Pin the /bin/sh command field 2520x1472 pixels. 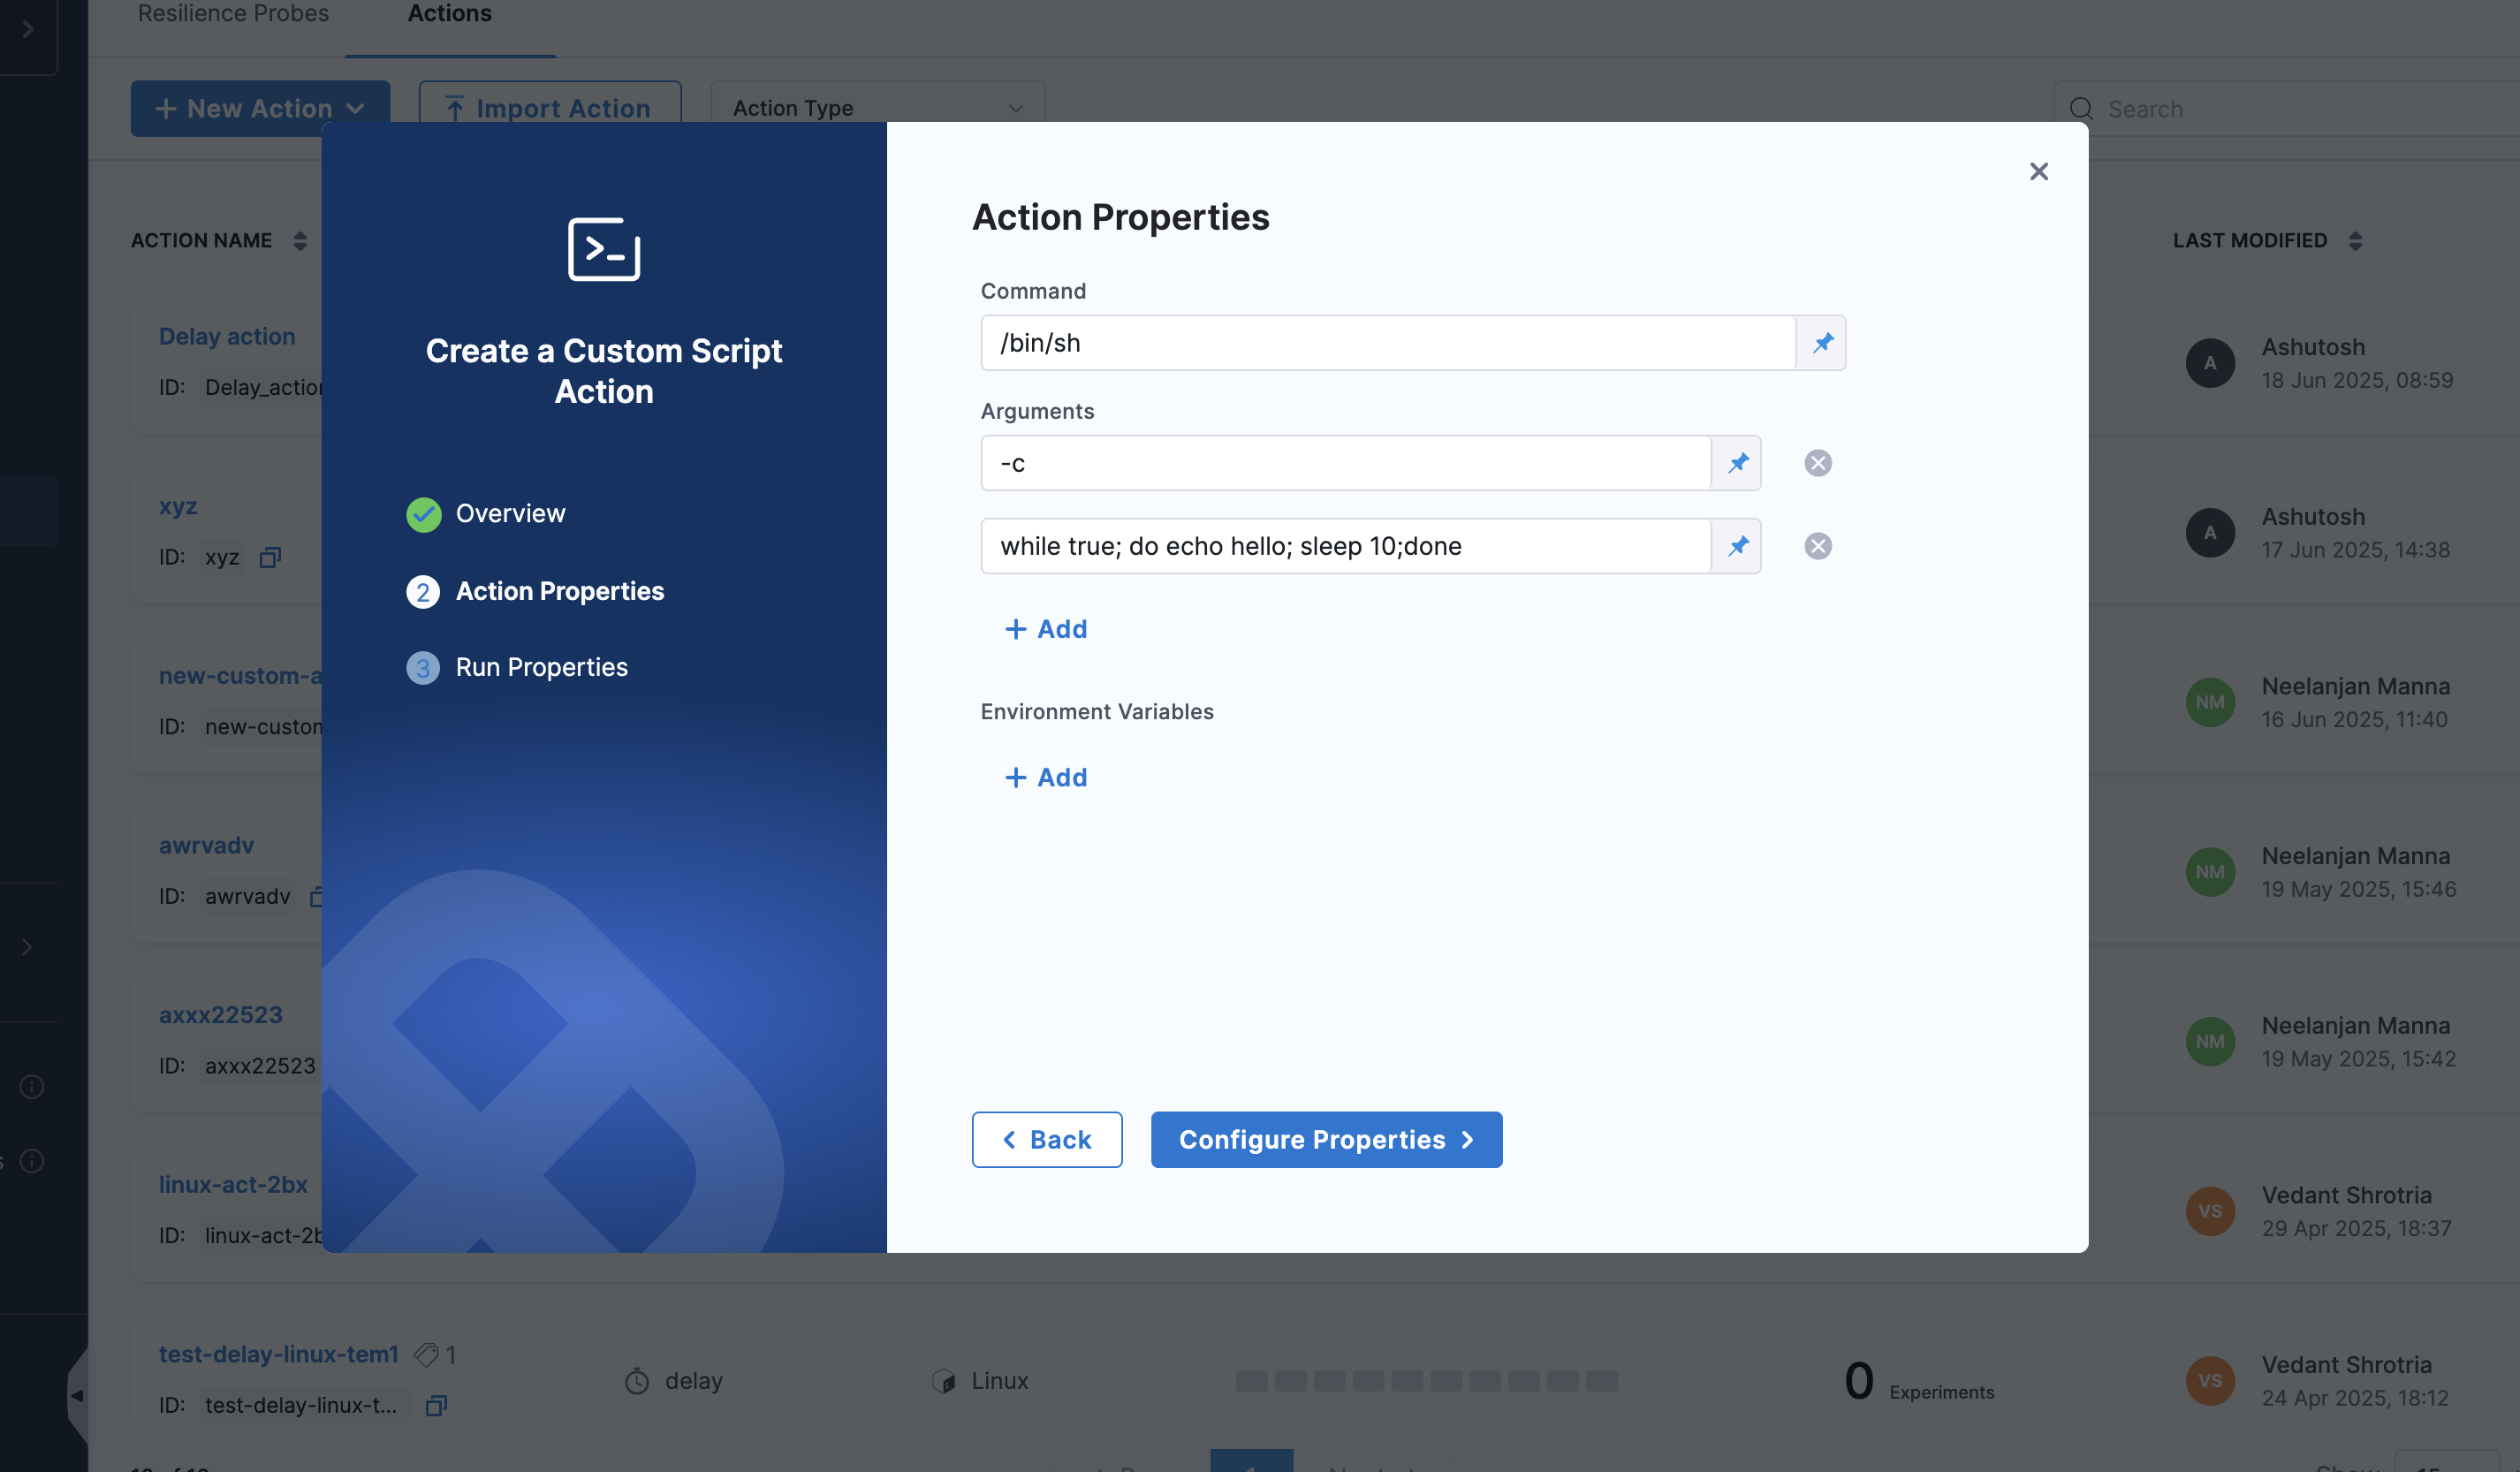tap(1822, 343)
